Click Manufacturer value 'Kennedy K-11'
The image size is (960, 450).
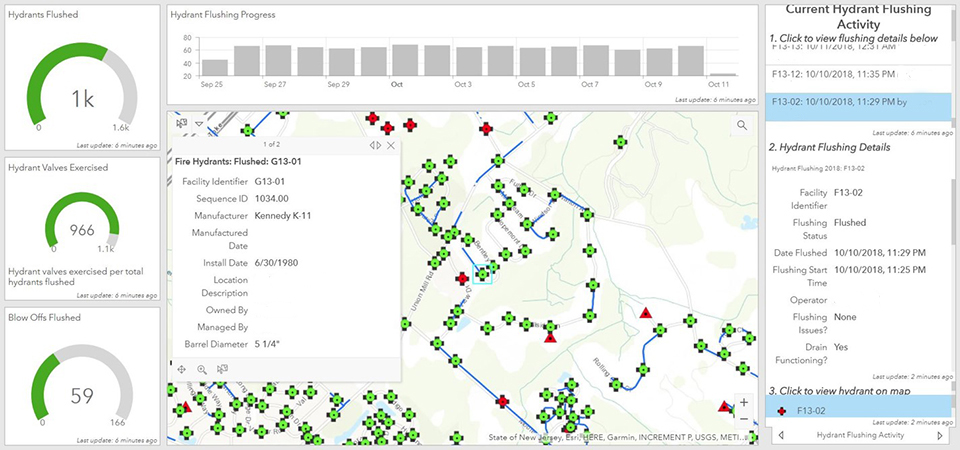[x=283, y=216]
